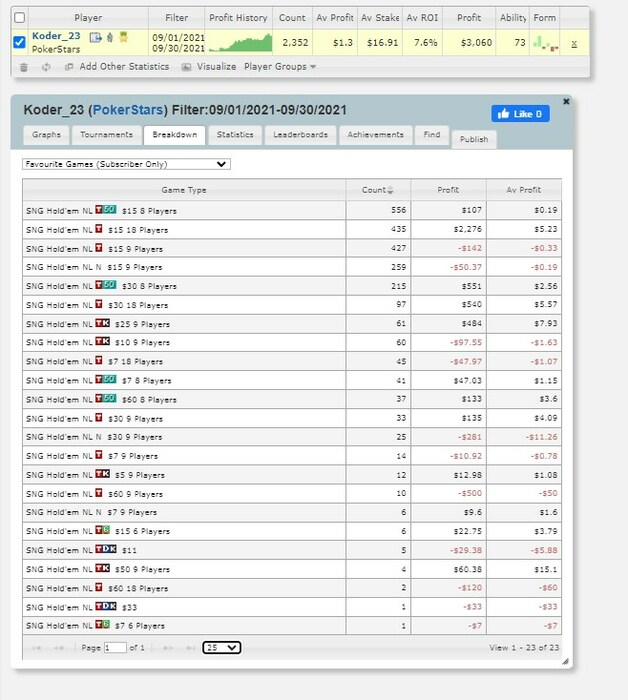This screenshot has width=628, height=700.
Task: Click the -$500 profit cell
Action: [x=448, y=493]
